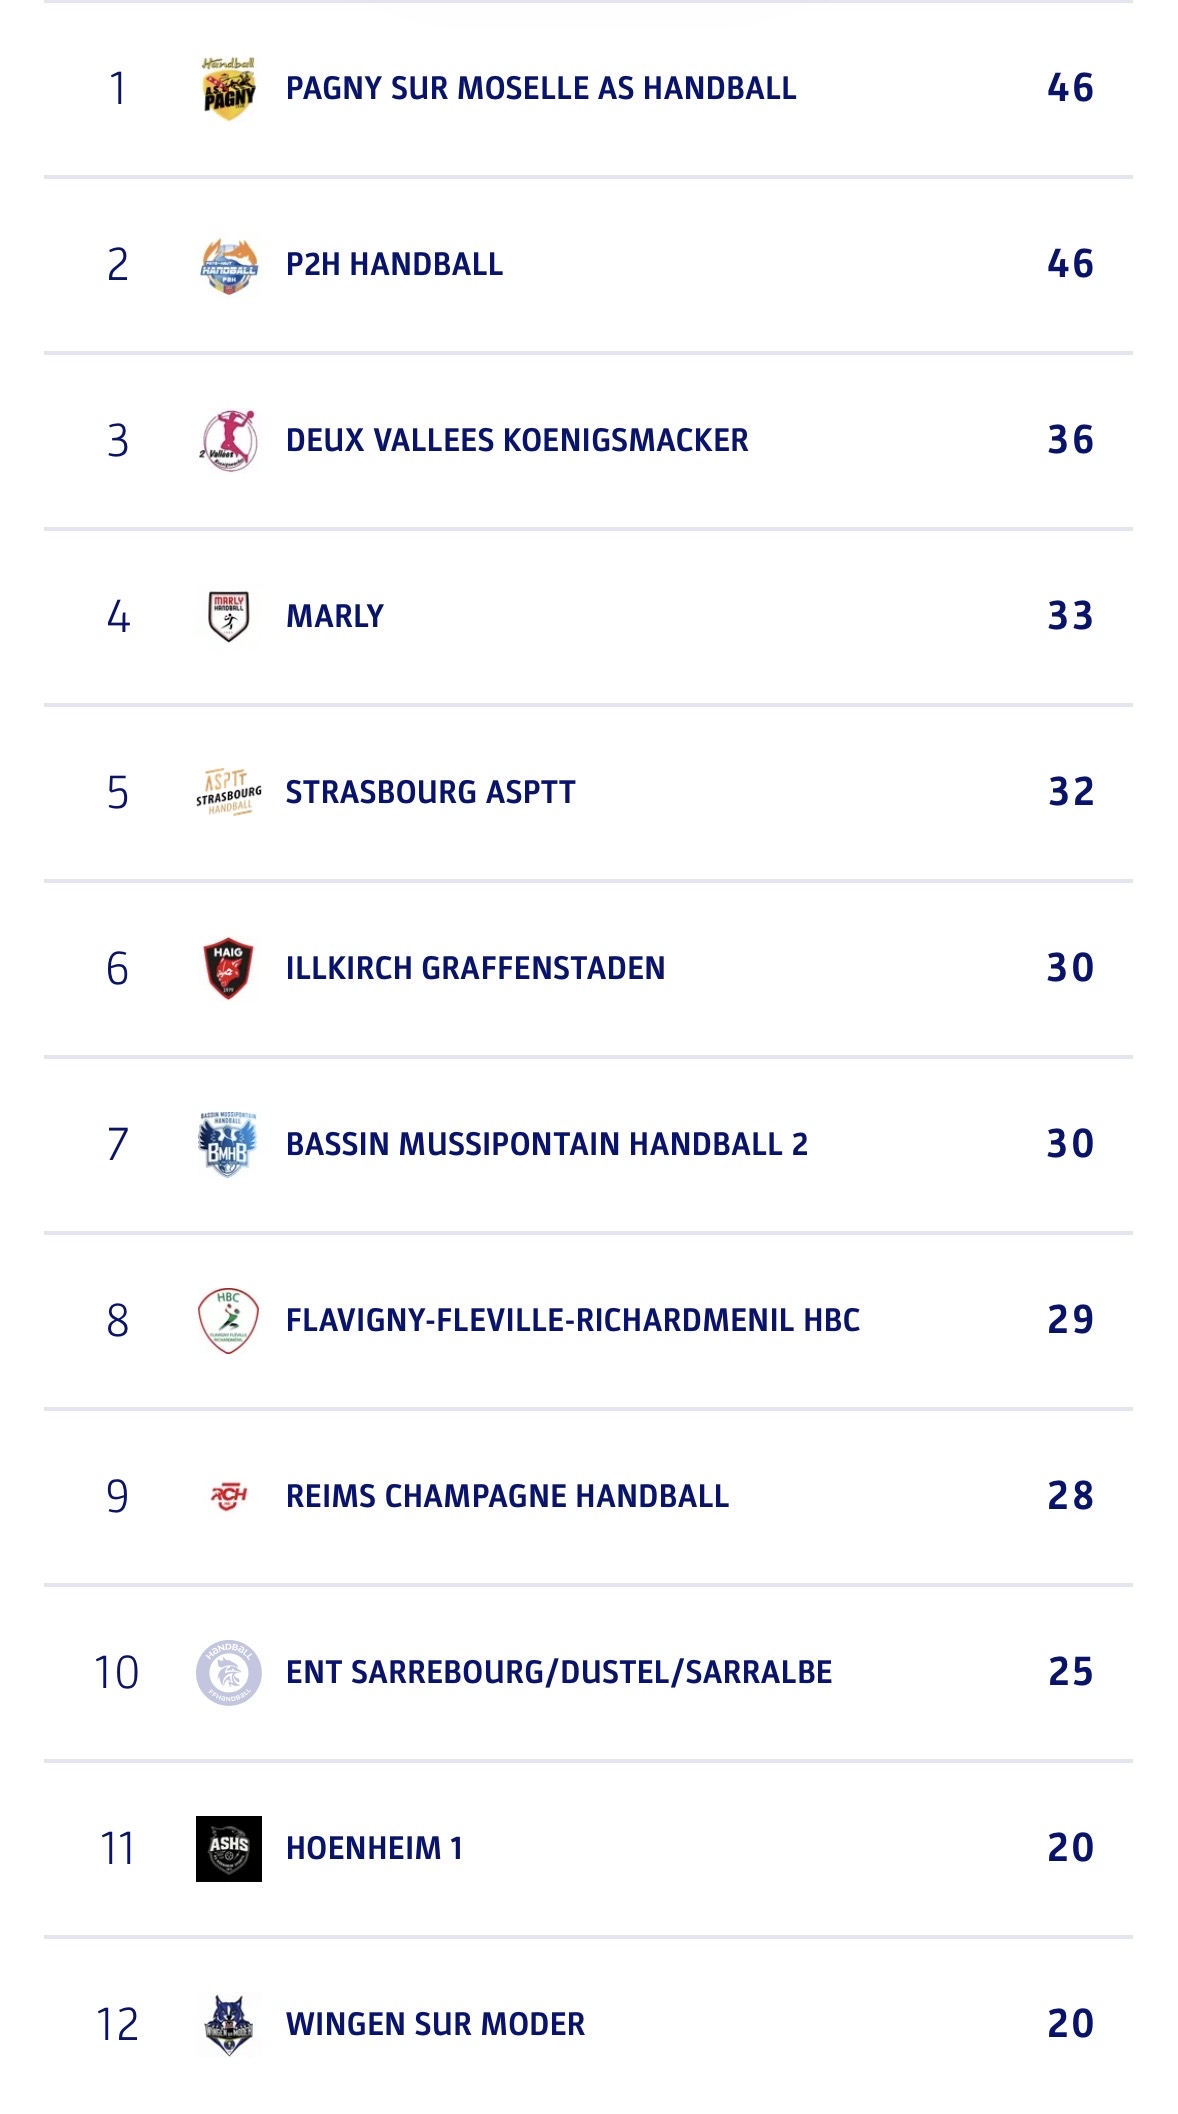Screen dimensions: 1178x2114
Task: Tap the Reims Champagne RCH logo
Action: point(229,1496)
